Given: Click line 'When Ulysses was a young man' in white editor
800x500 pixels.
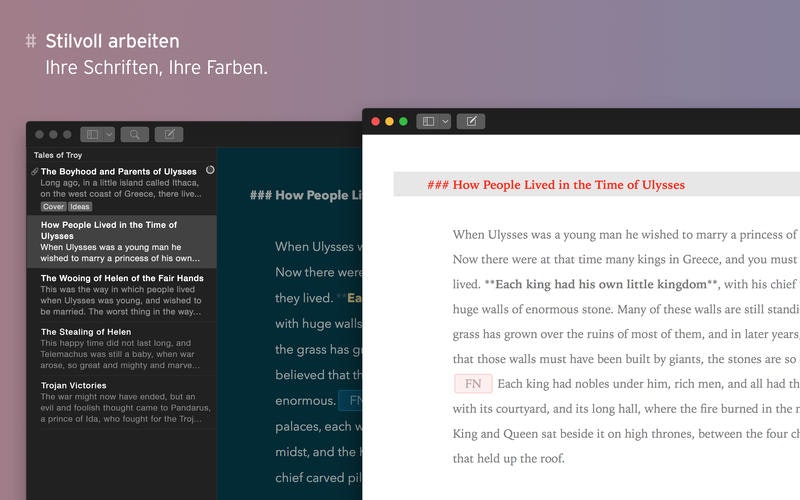Looking at the screenshot, I should 625,235.
